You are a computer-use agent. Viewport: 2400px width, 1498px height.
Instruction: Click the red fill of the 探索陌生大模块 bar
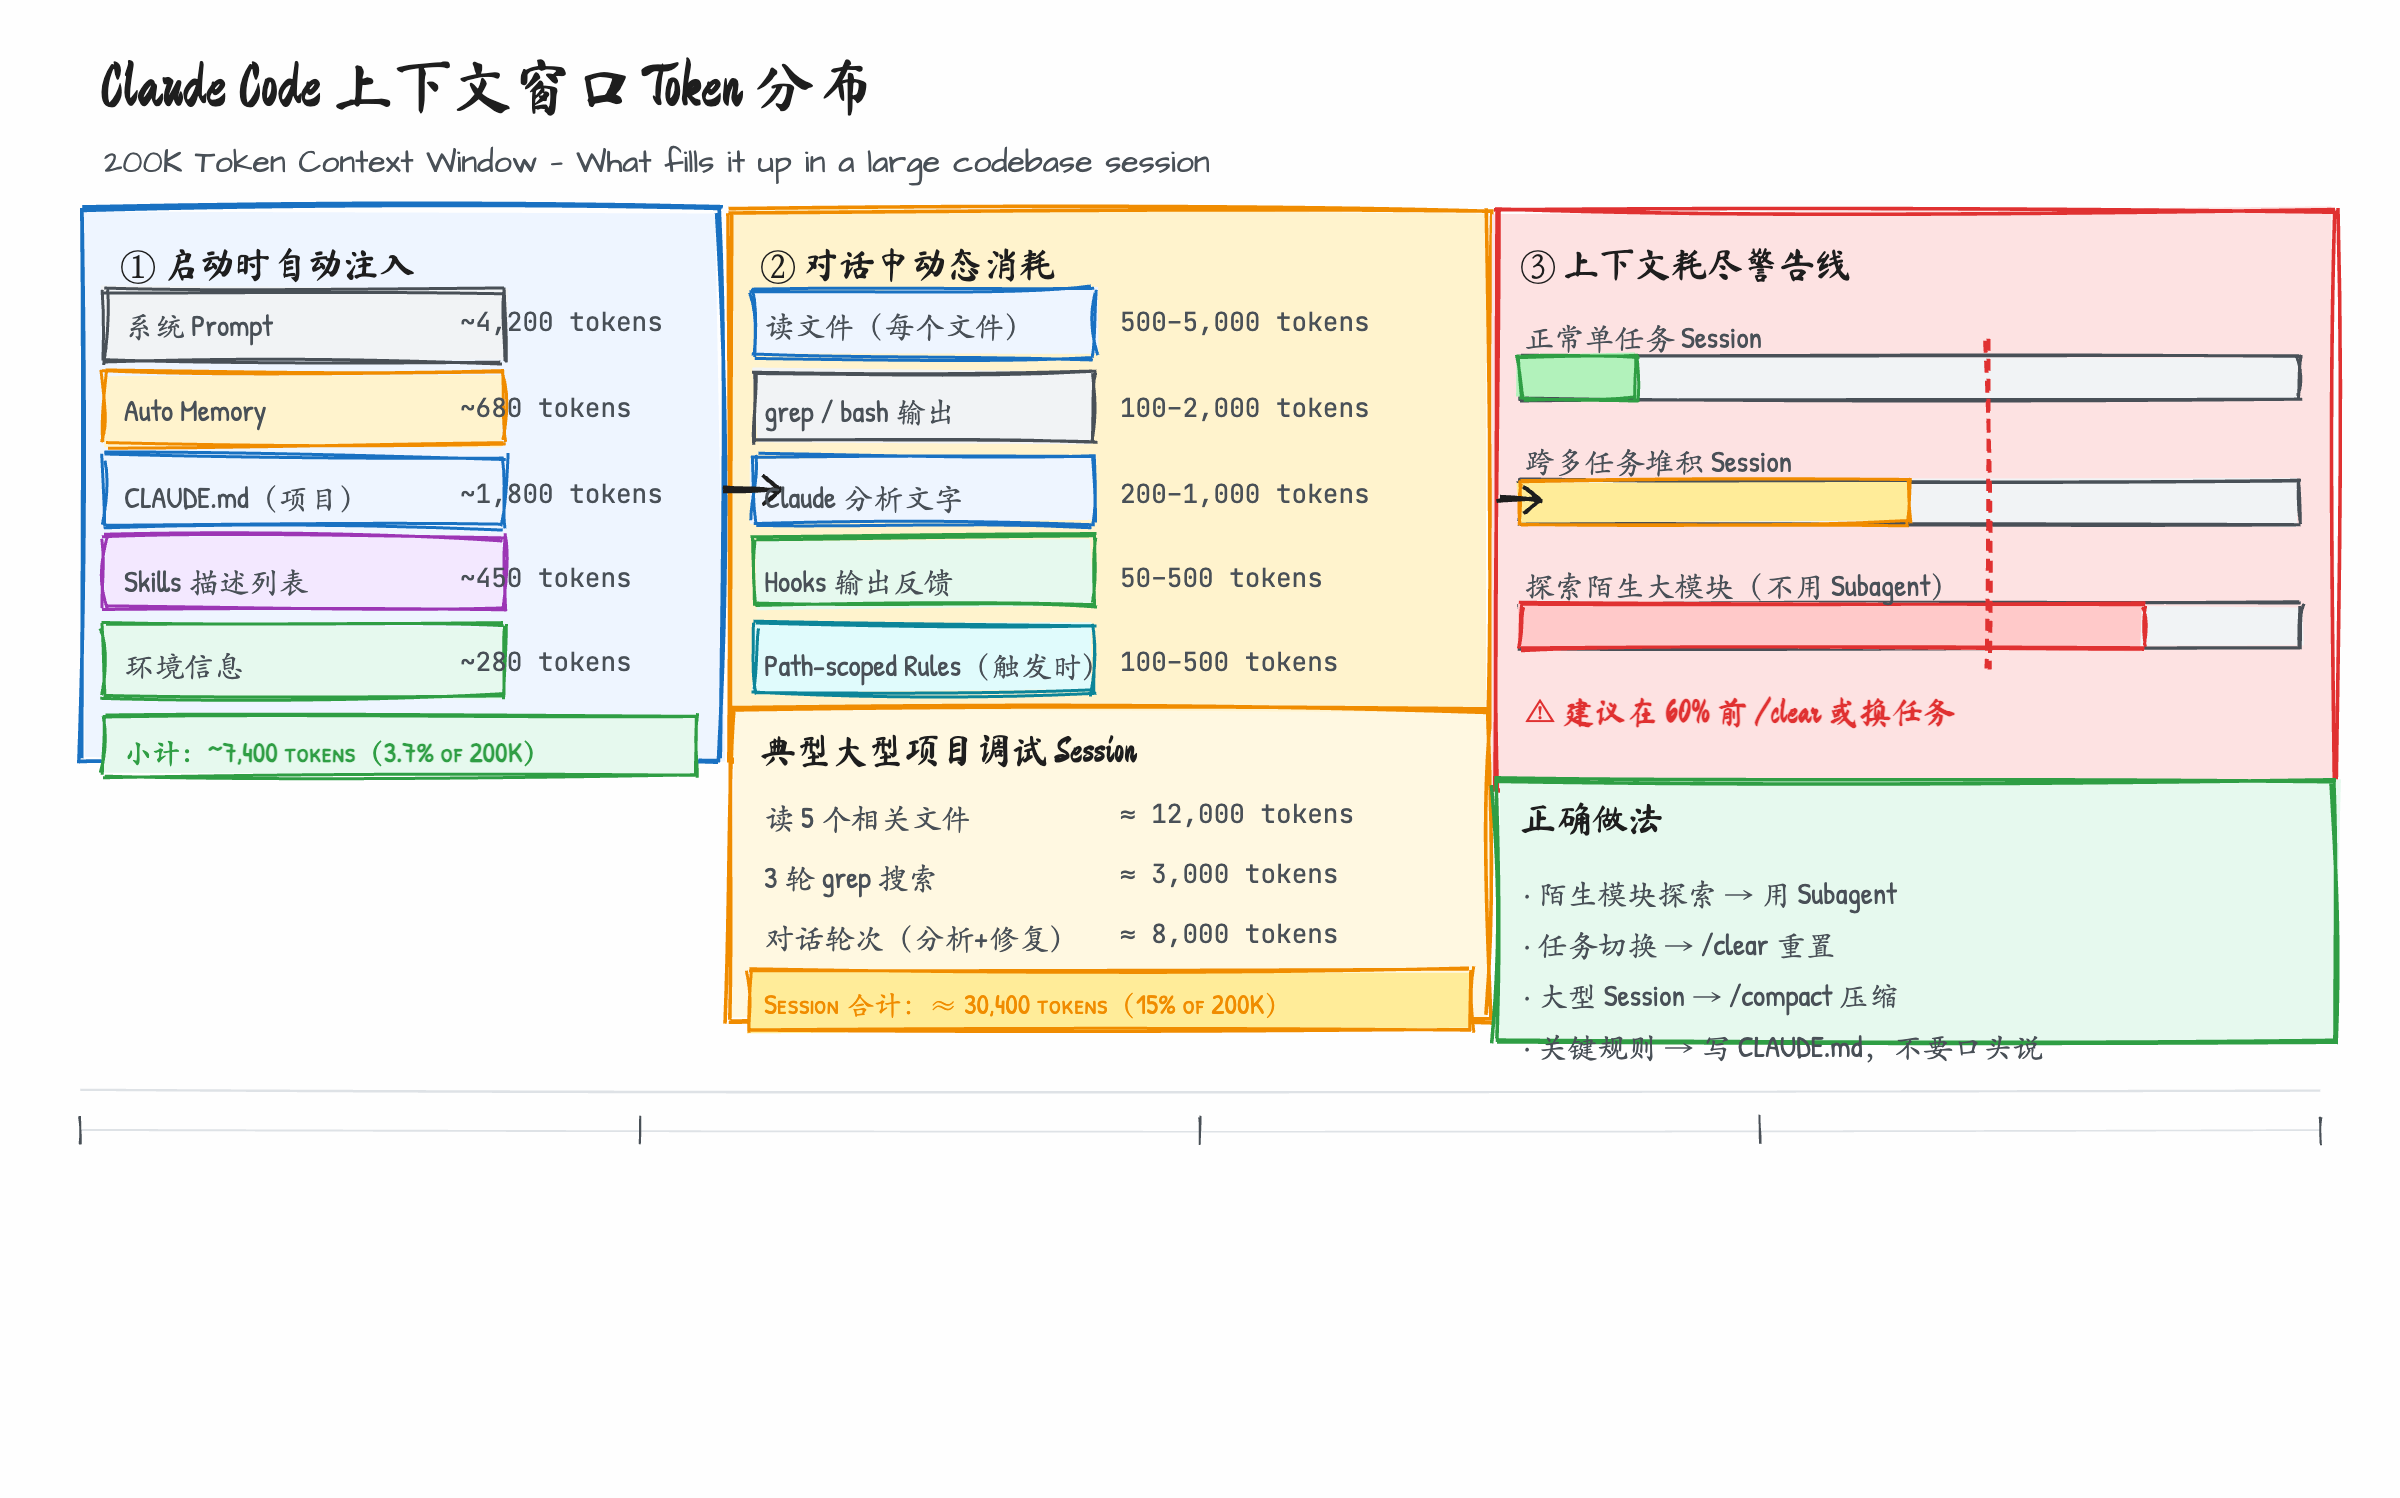pyautogui.click(x=1832, y=627)
